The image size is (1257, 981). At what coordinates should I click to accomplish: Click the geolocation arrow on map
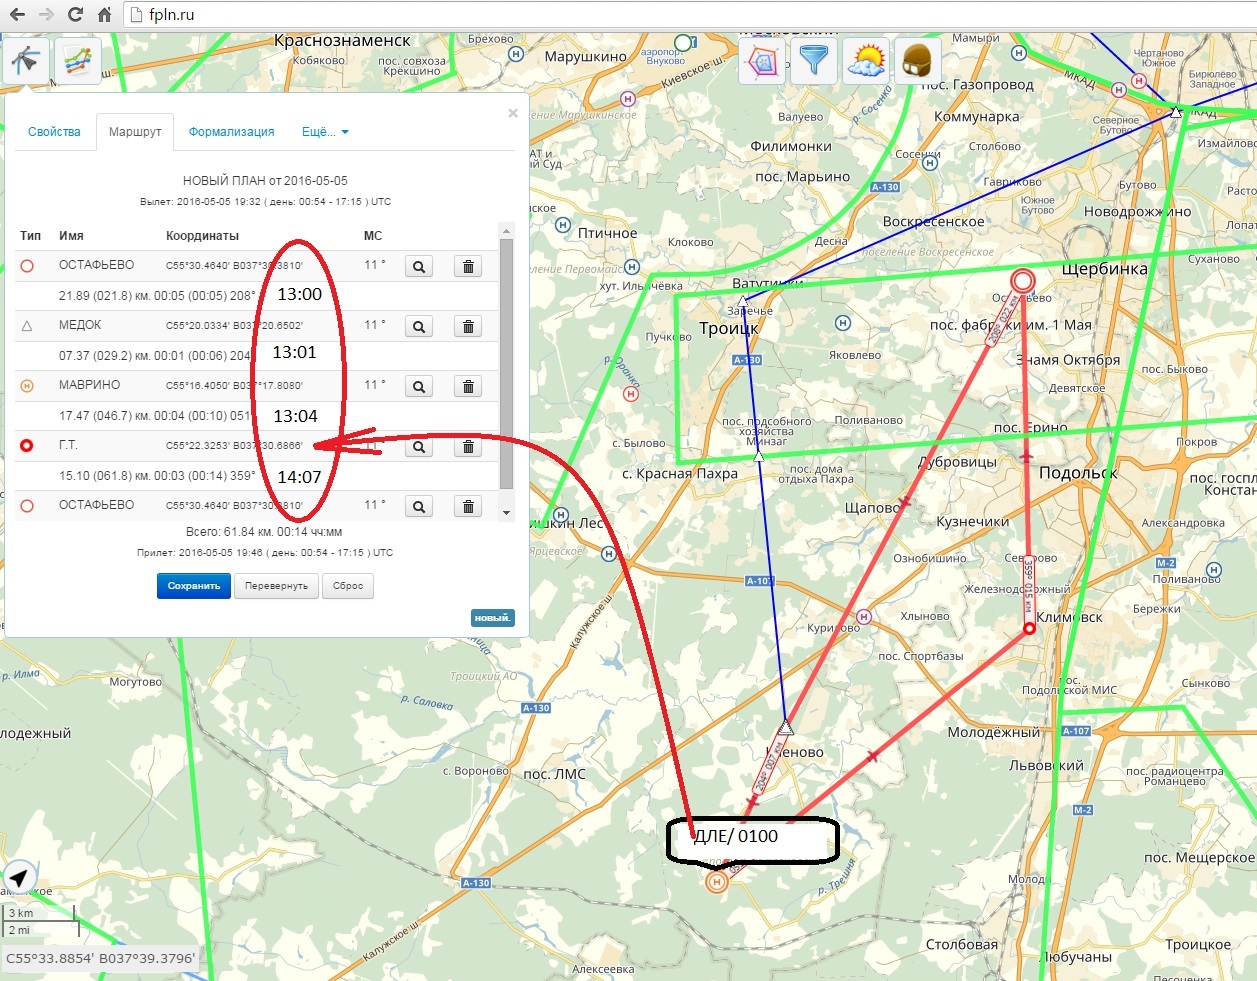(x=20, y=877)
